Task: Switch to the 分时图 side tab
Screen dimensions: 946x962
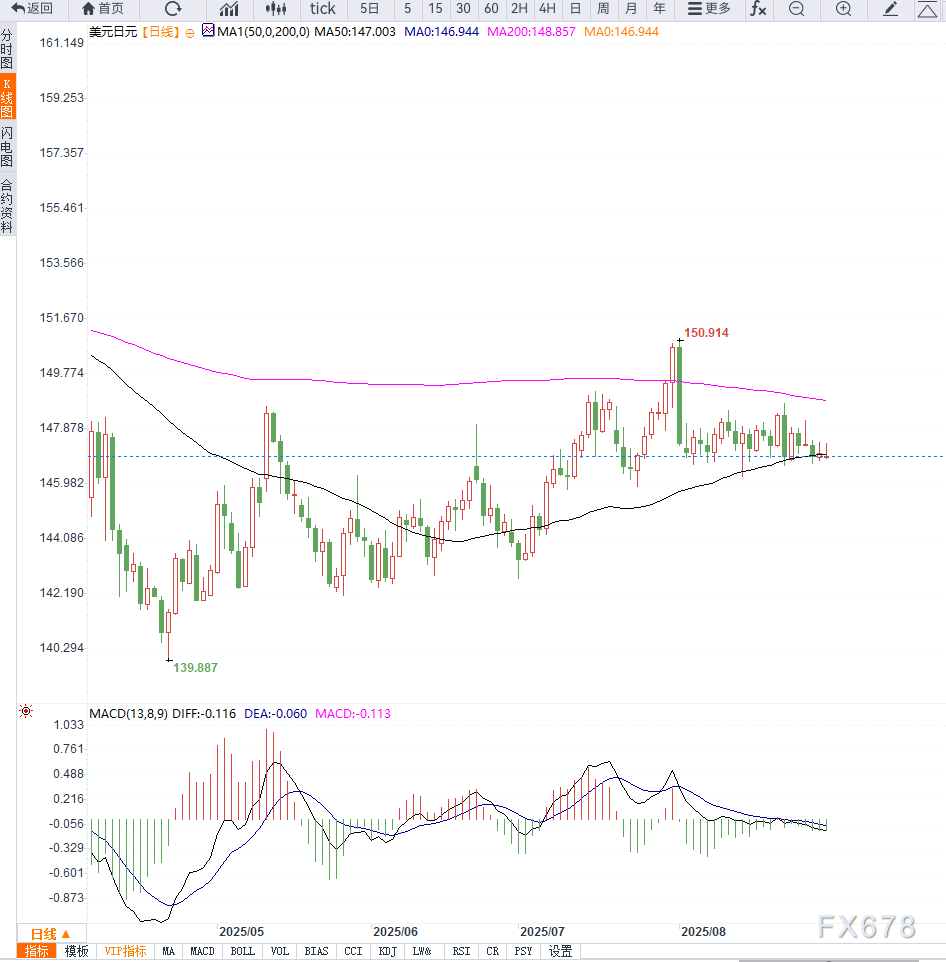Action: tap(7, 49)
